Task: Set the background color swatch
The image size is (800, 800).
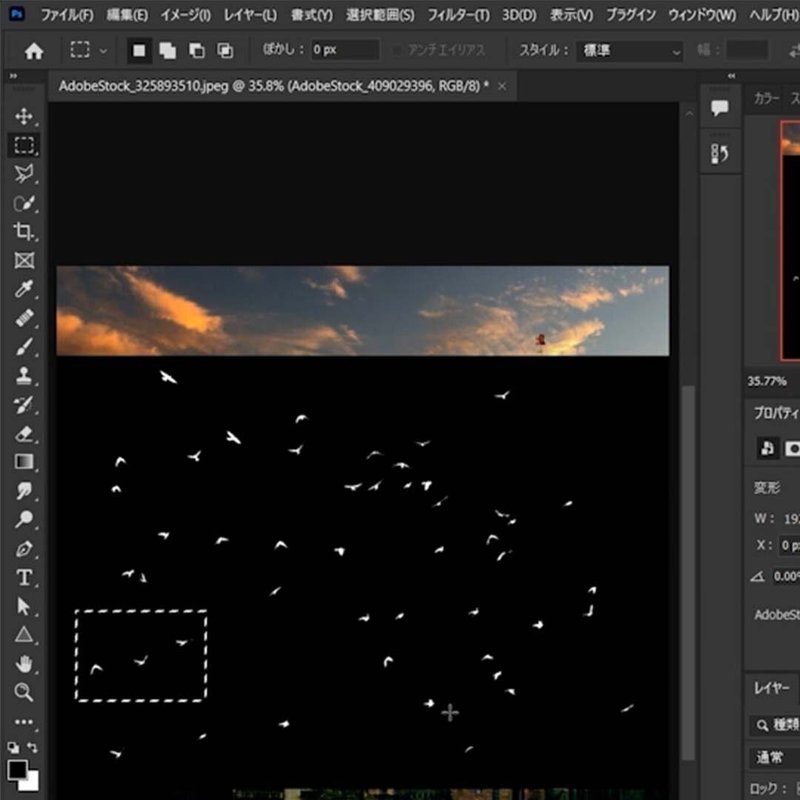Action: pos(32,783)
